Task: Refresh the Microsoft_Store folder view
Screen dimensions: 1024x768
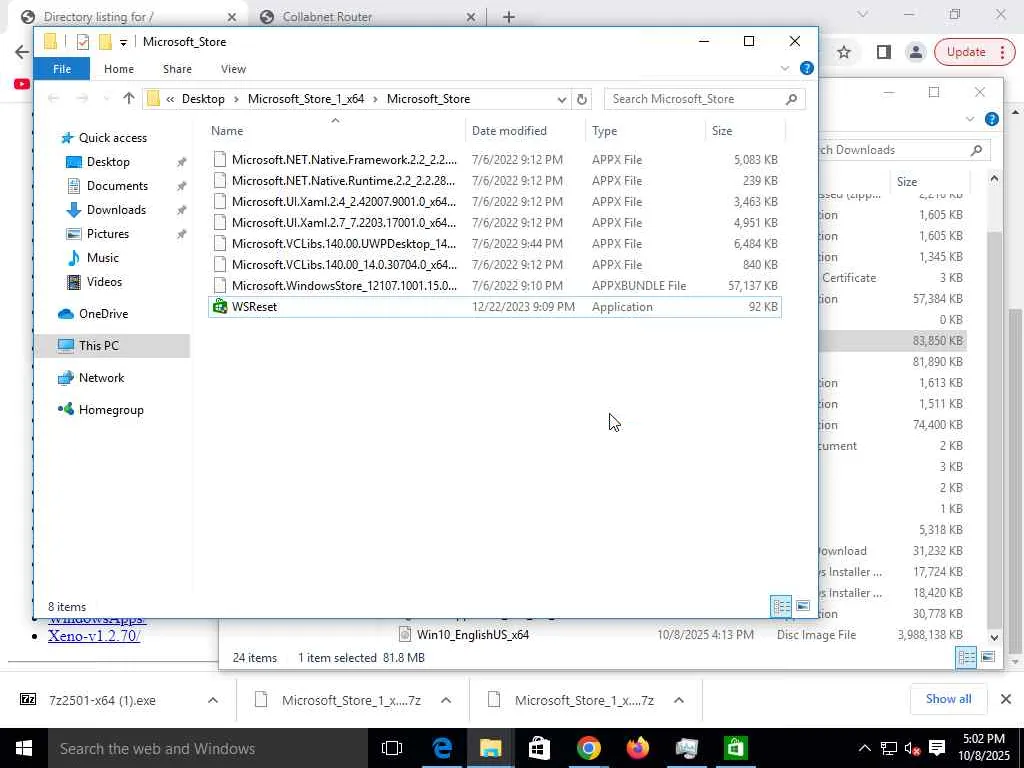Action: click(x=581, y=99)
